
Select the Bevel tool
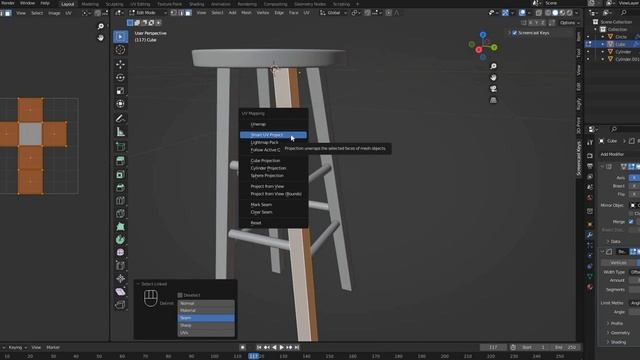120,187
